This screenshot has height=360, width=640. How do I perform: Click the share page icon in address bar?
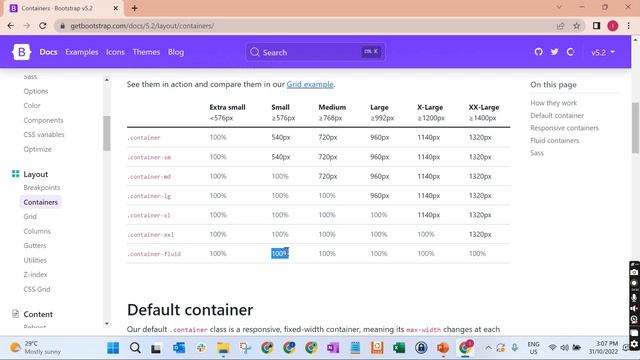pyautogui.click(x=560, y=26)
